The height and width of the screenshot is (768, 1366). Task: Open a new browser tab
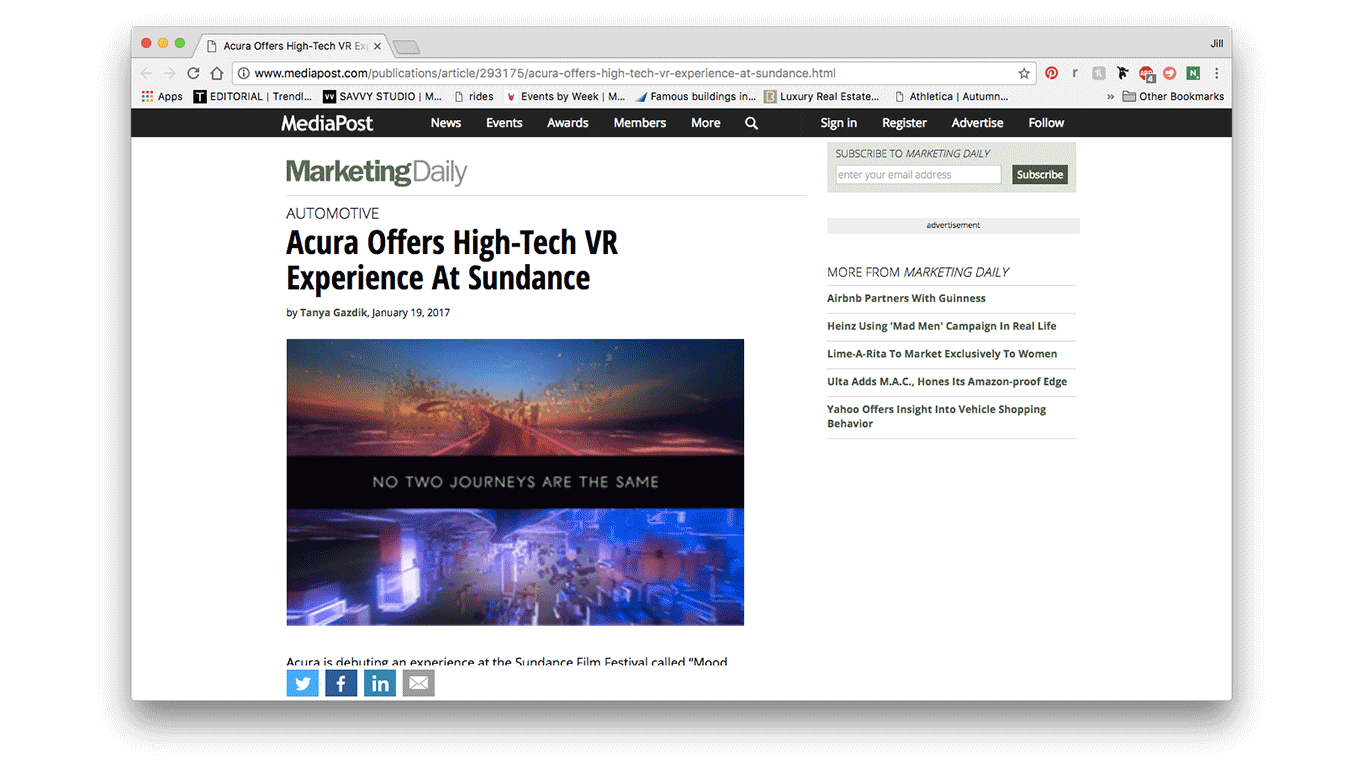pyautogui.click(x=406, y=47)
